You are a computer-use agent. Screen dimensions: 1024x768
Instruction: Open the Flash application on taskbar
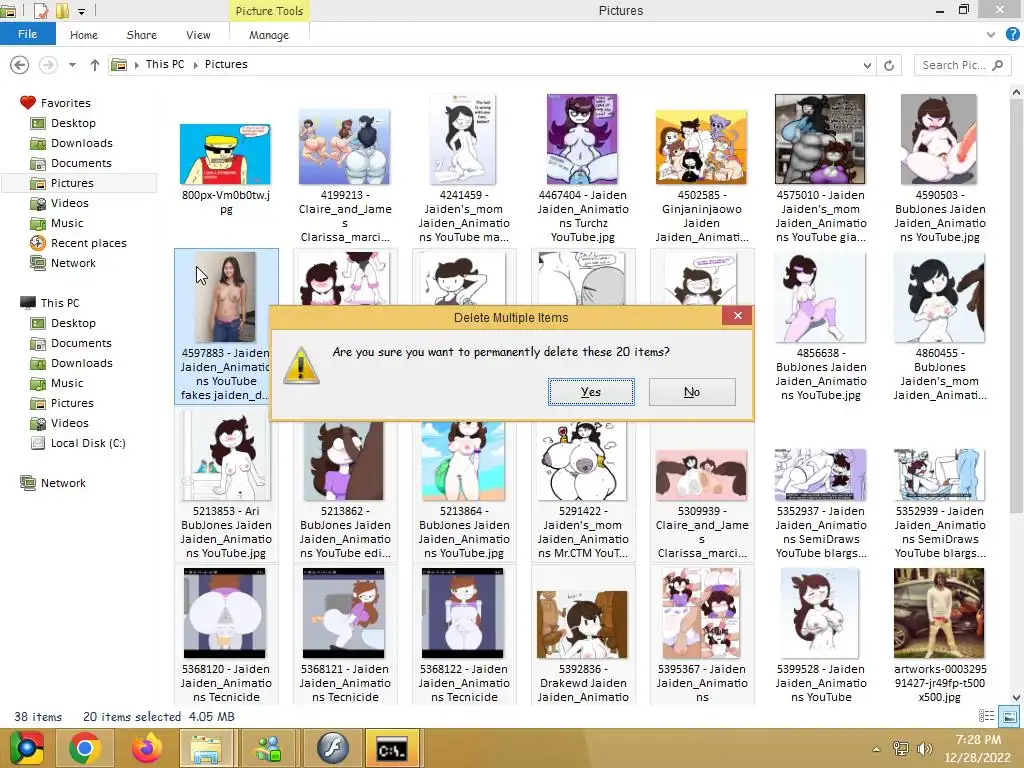click(x=332, y=748)
